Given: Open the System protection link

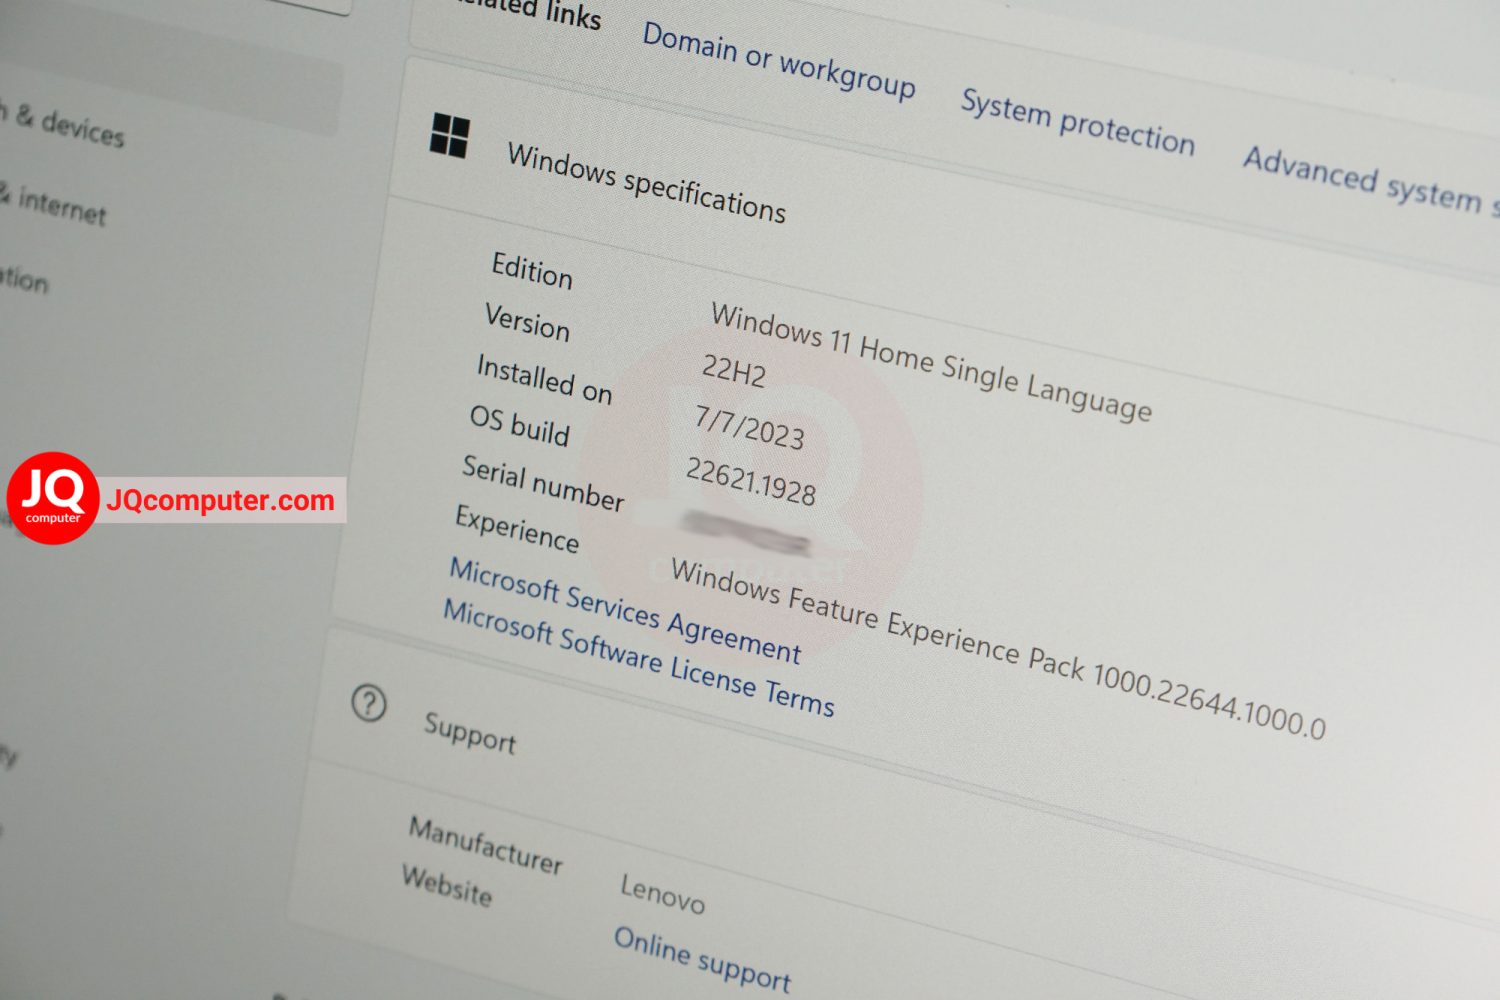Looking at the screenshot, I should [x=1078, y=123].
